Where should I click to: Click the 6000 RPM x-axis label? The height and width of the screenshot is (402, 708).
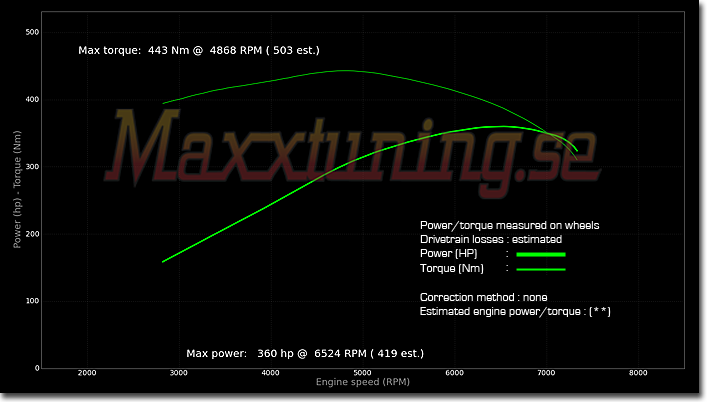(454, 373)
